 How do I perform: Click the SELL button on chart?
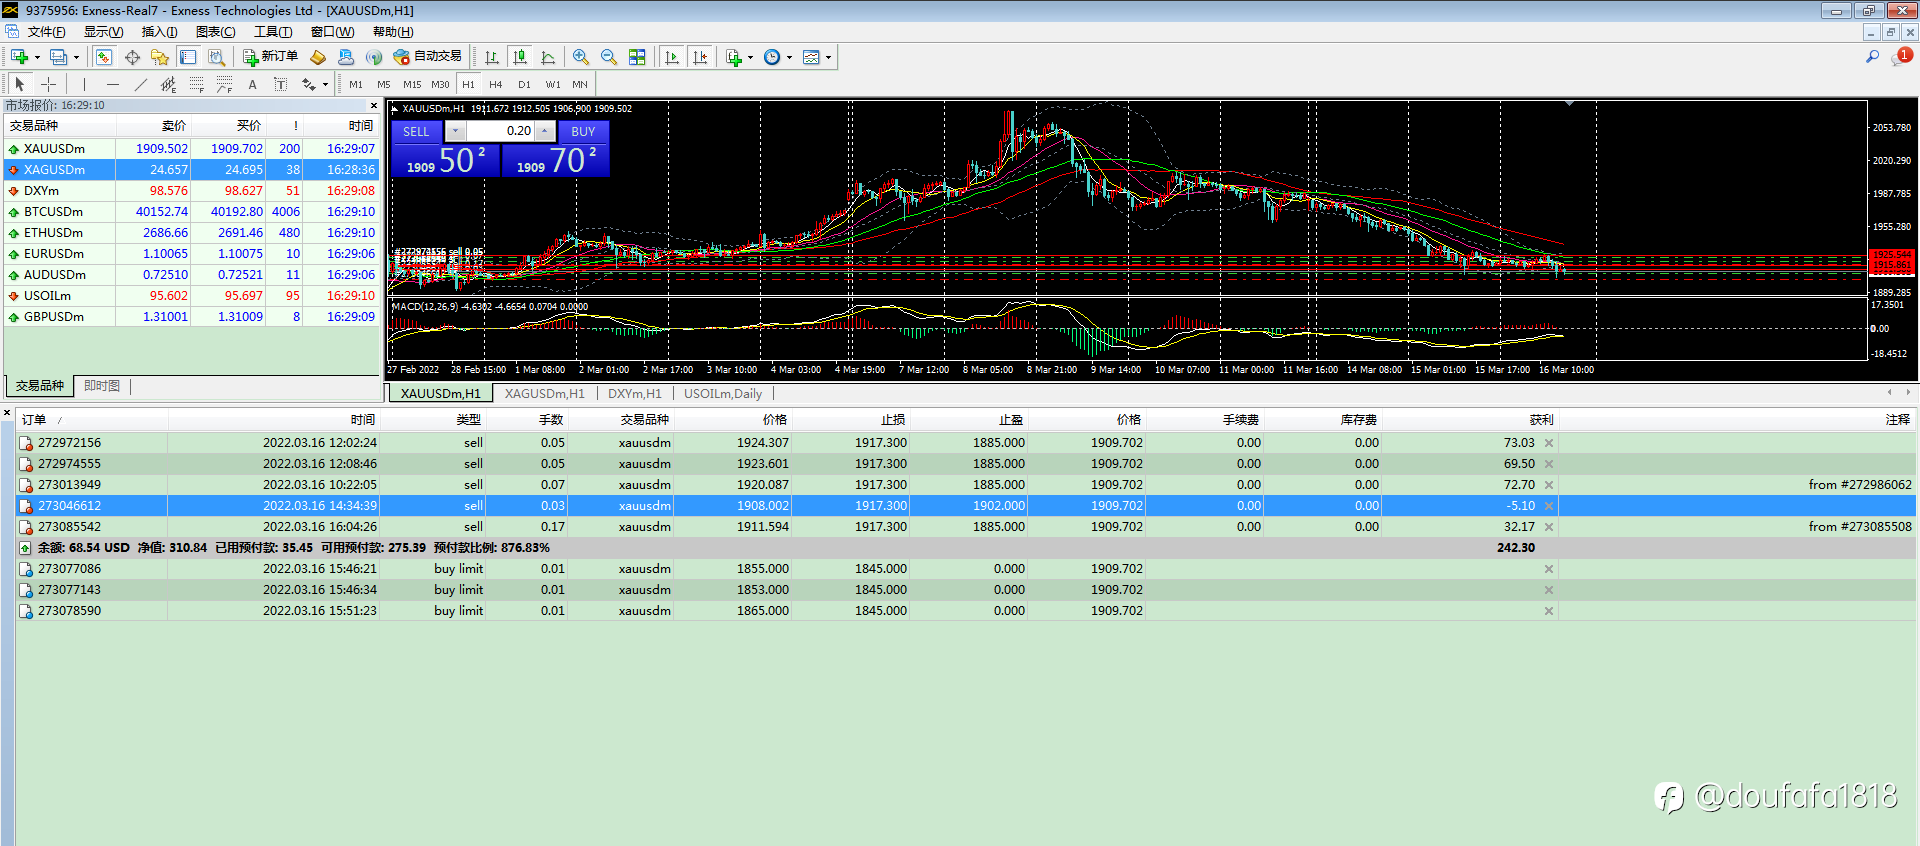pos(416,131)
